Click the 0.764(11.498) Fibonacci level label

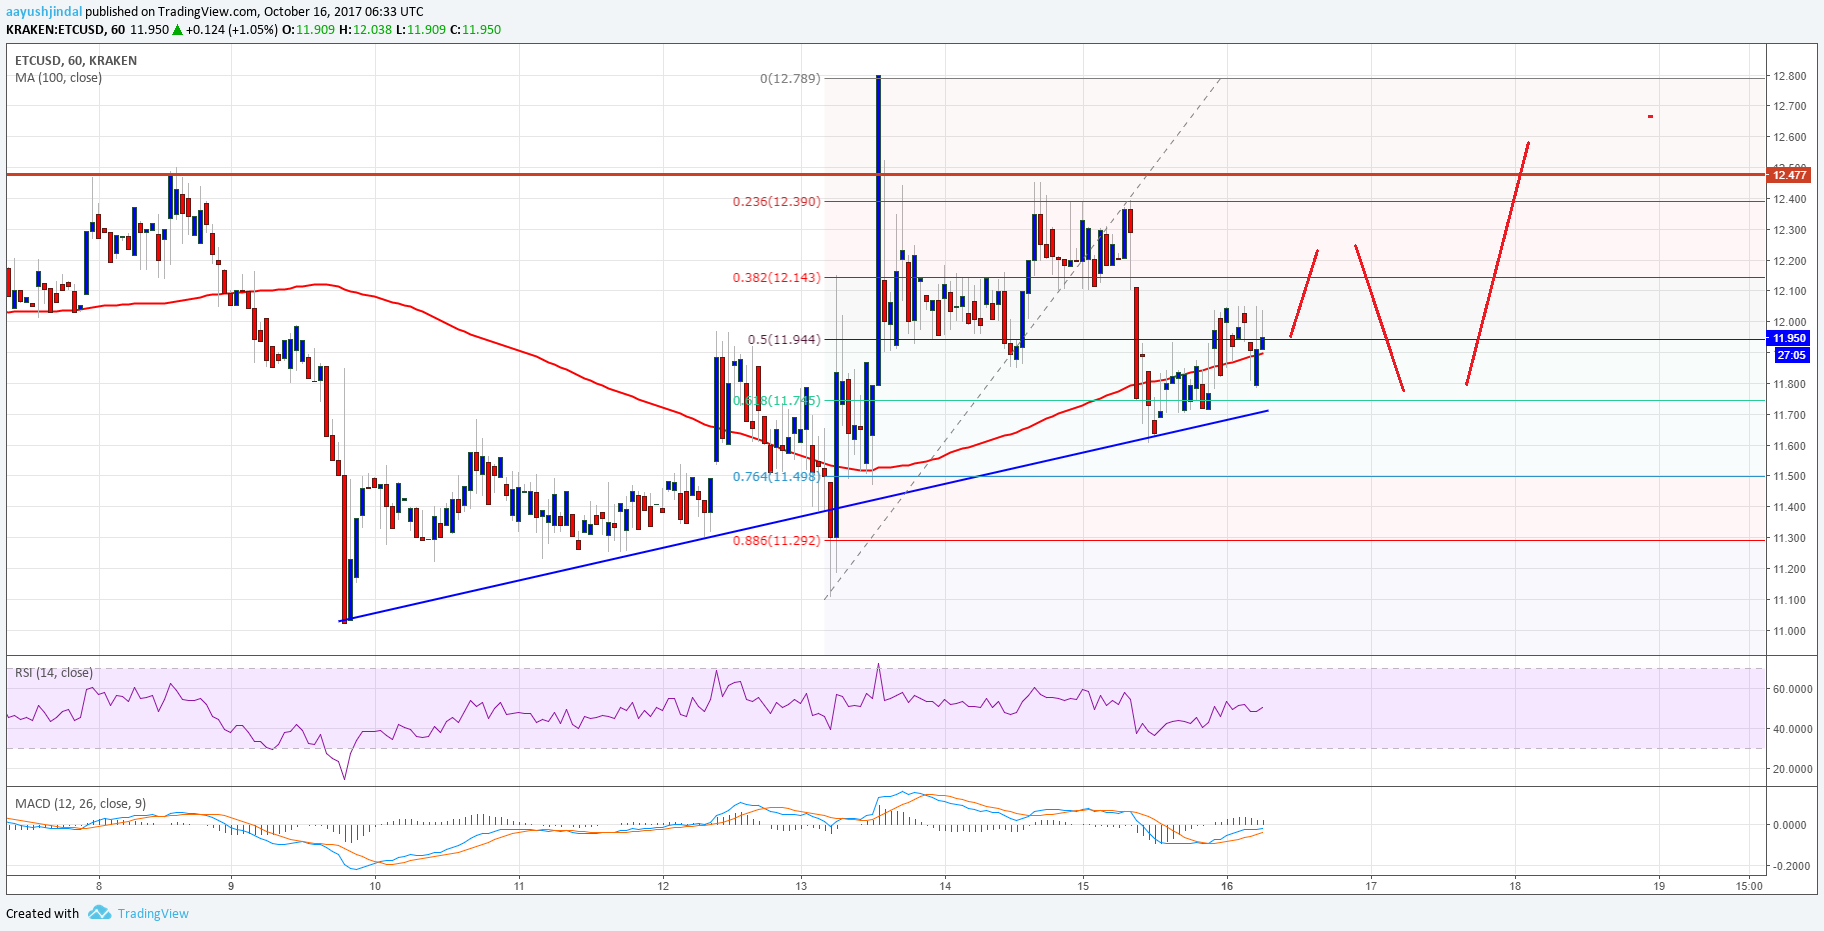click(777, 476)
